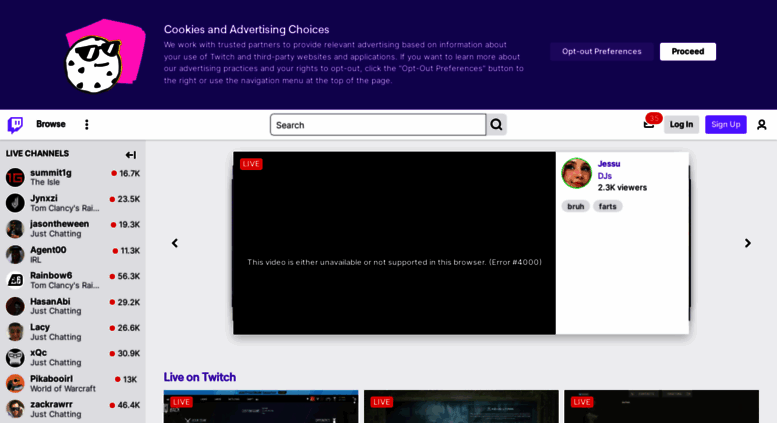This screenshot has width=777, height=423.
Task: Click Cookies and Advertising Choices heading
Action: 246,29
